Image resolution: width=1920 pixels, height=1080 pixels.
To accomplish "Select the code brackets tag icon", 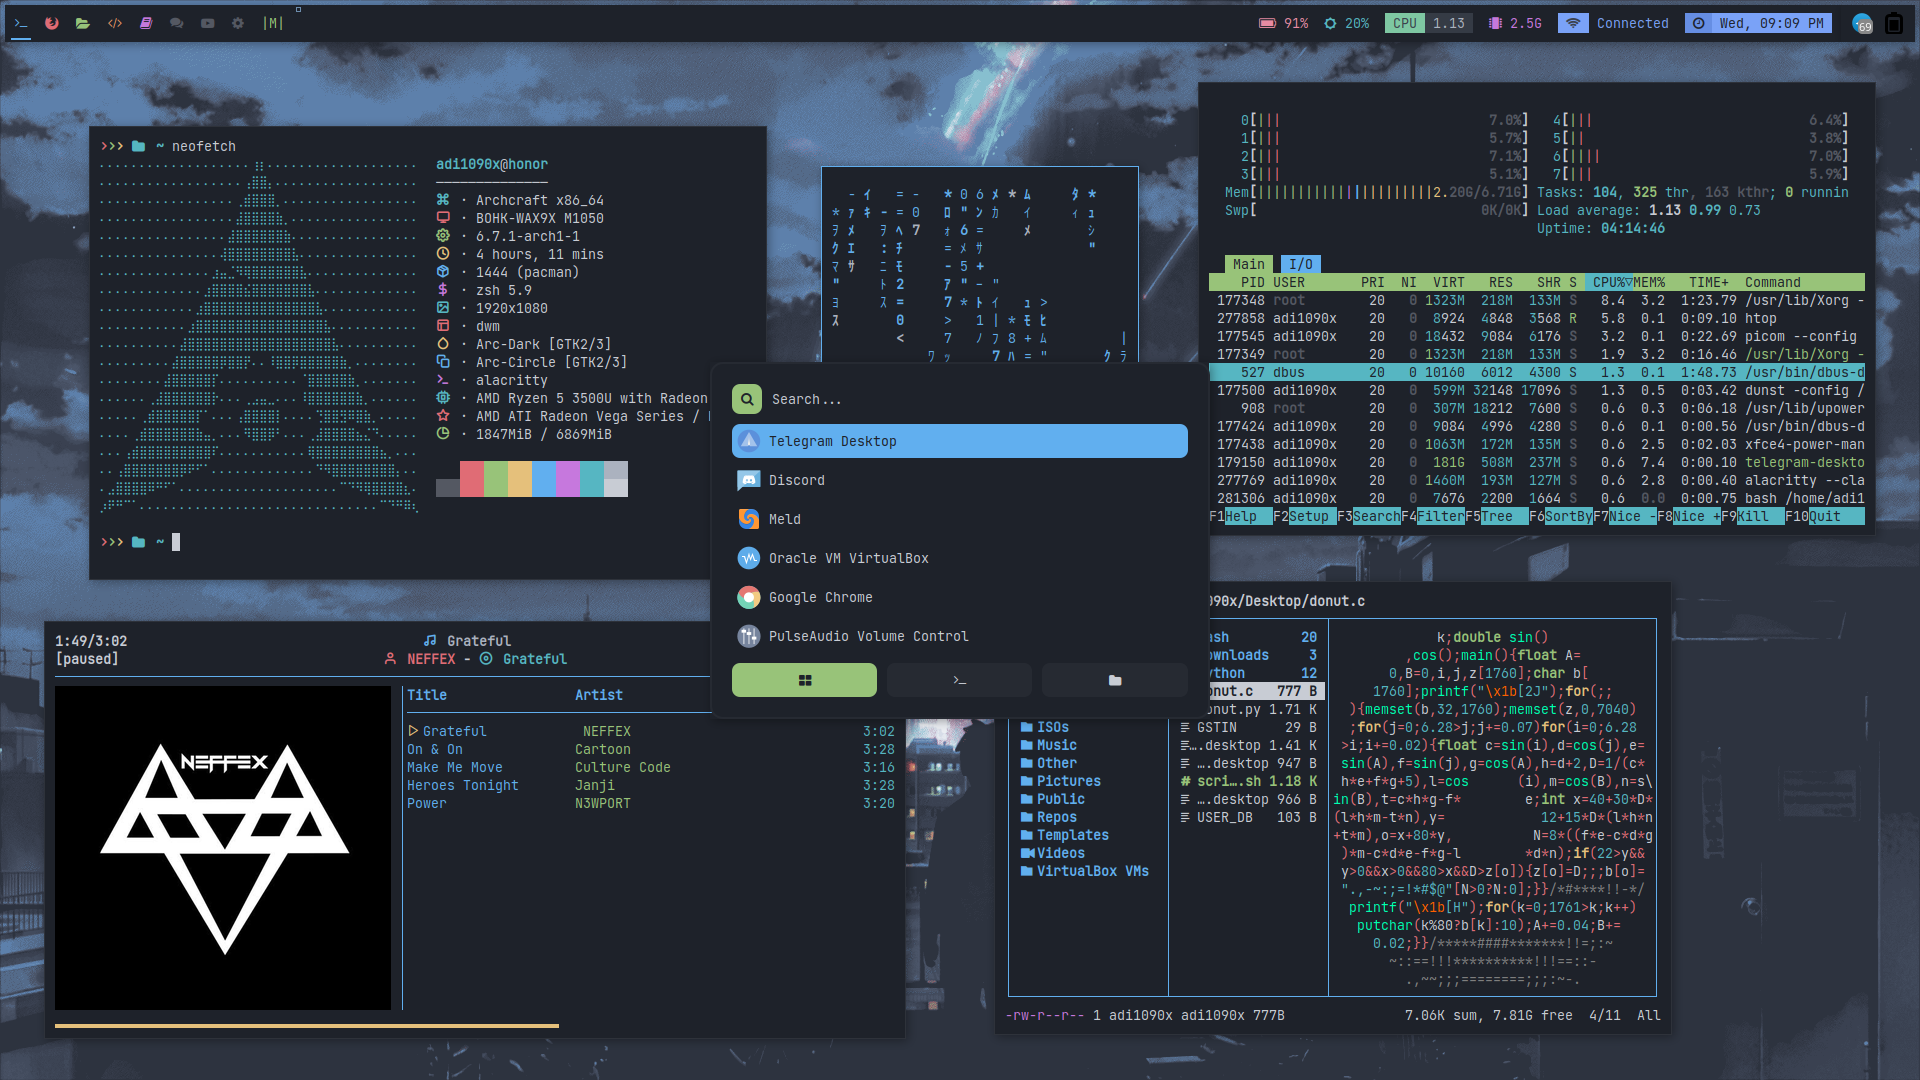I will tap(115, 23).
